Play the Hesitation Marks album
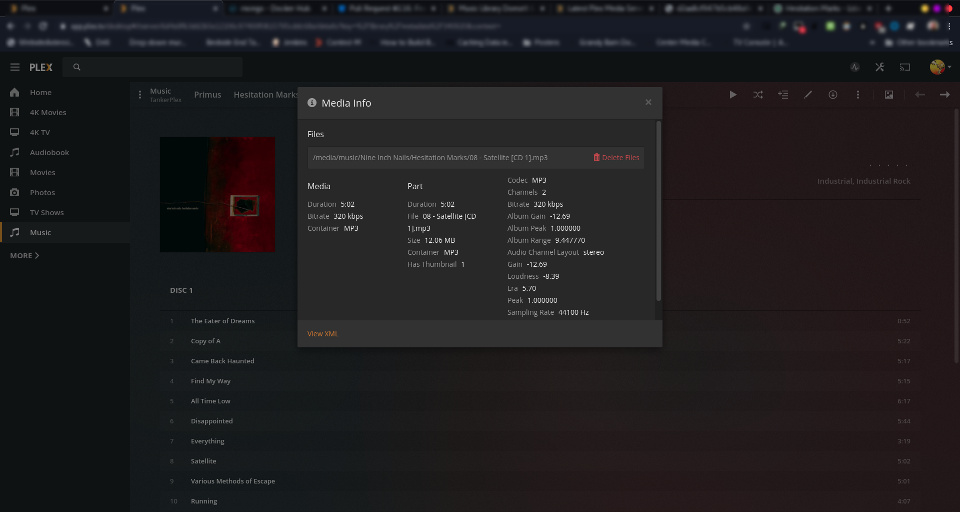 coord(733,95)
